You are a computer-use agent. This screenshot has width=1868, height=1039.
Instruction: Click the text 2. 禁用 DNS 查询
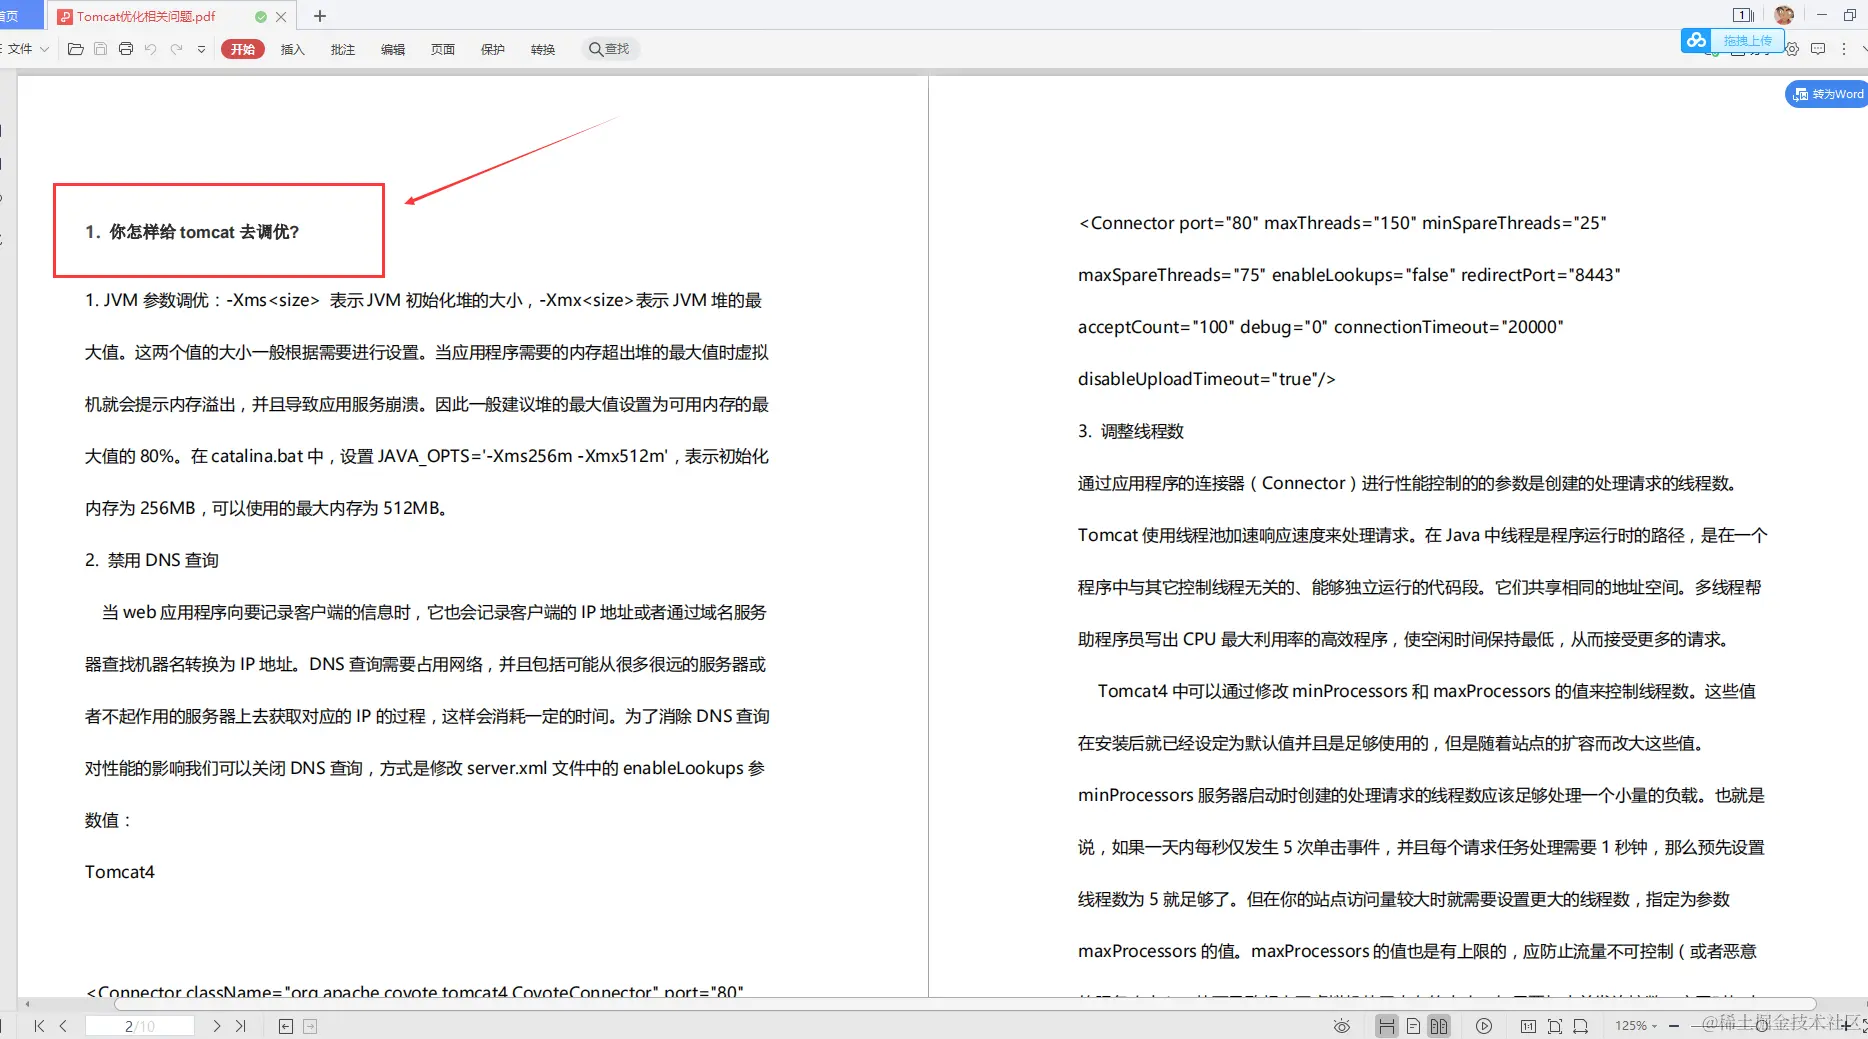click(x=152, y=560)
